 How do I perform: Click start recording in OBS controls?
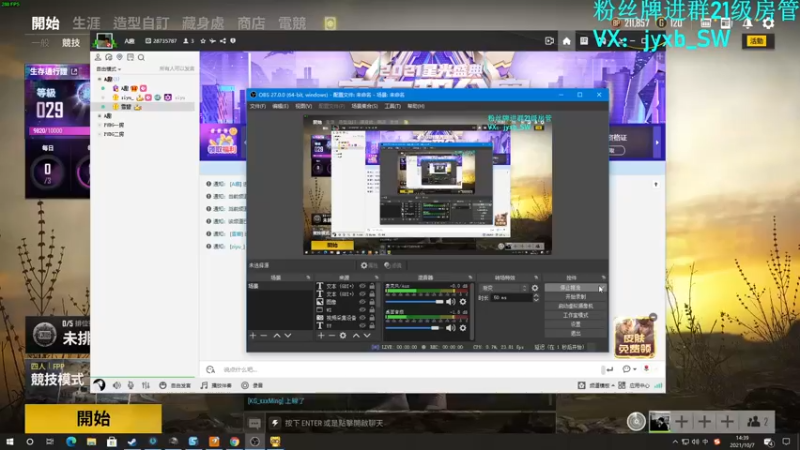coord(575,297)
